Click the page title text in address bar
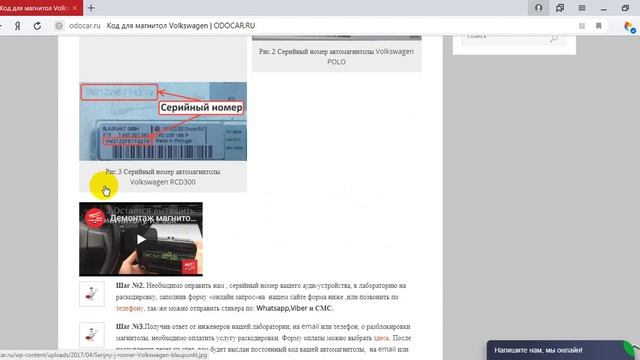 coord(181,26)
